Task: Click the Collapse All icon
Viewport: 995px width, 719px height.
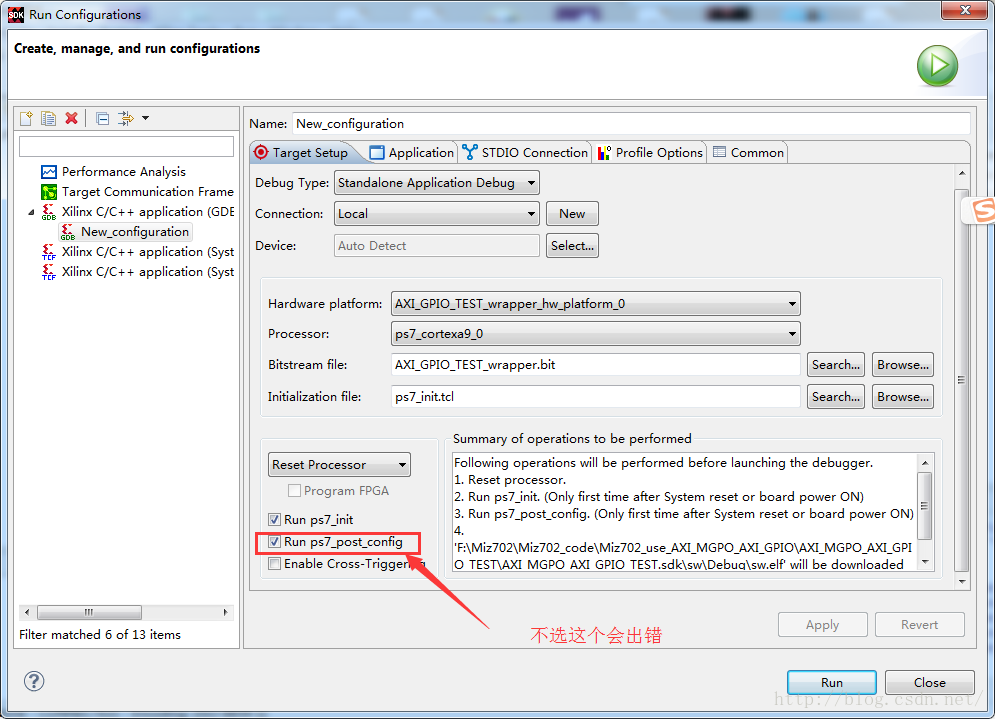Action: tap(102, 118)
